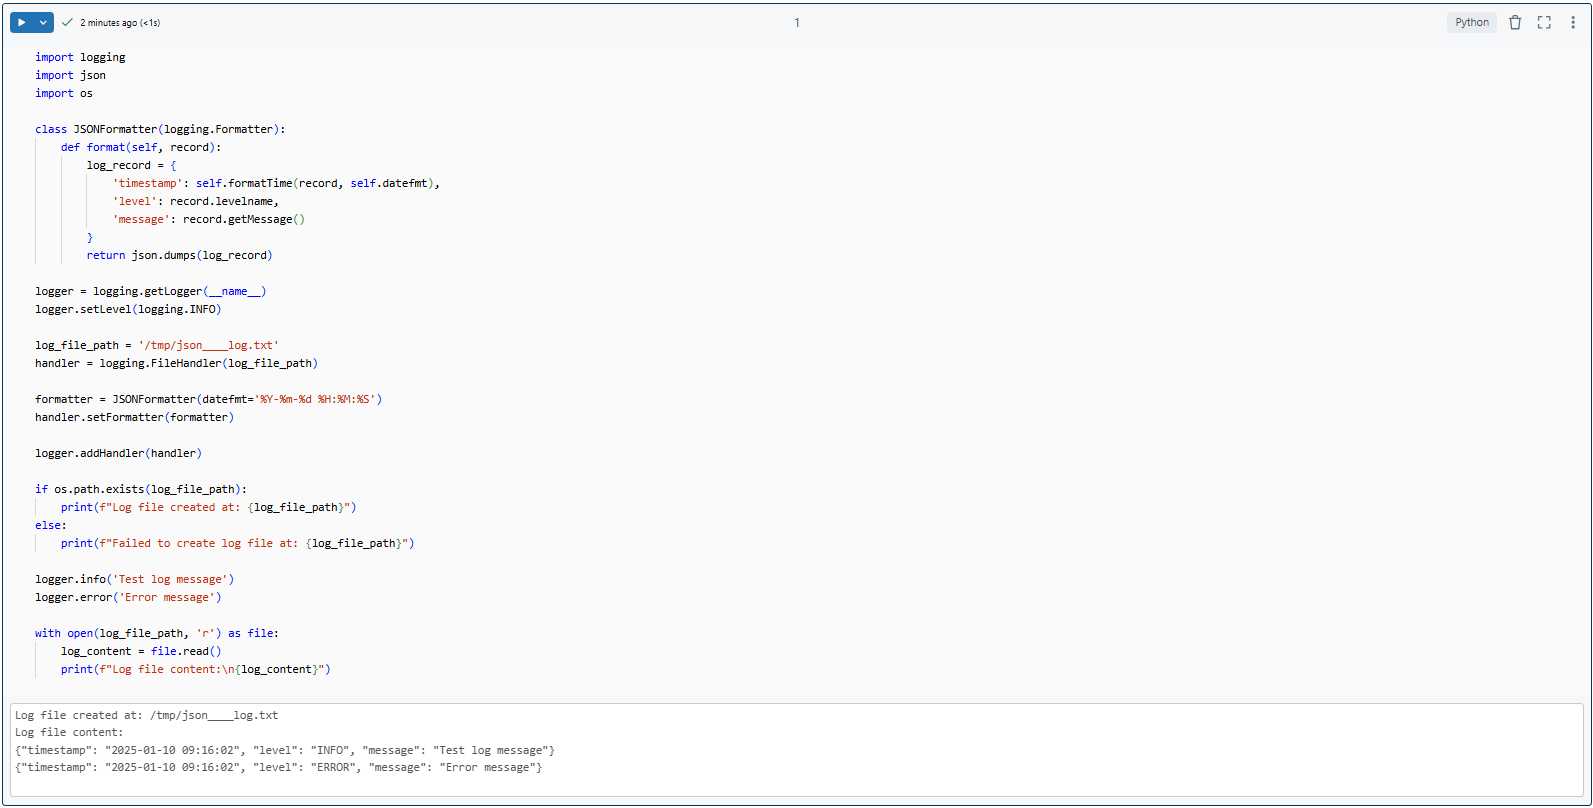Screen dimensions: 1593x808
Task: Place cursor on 'import logging' line
Action: pos(80,57)
